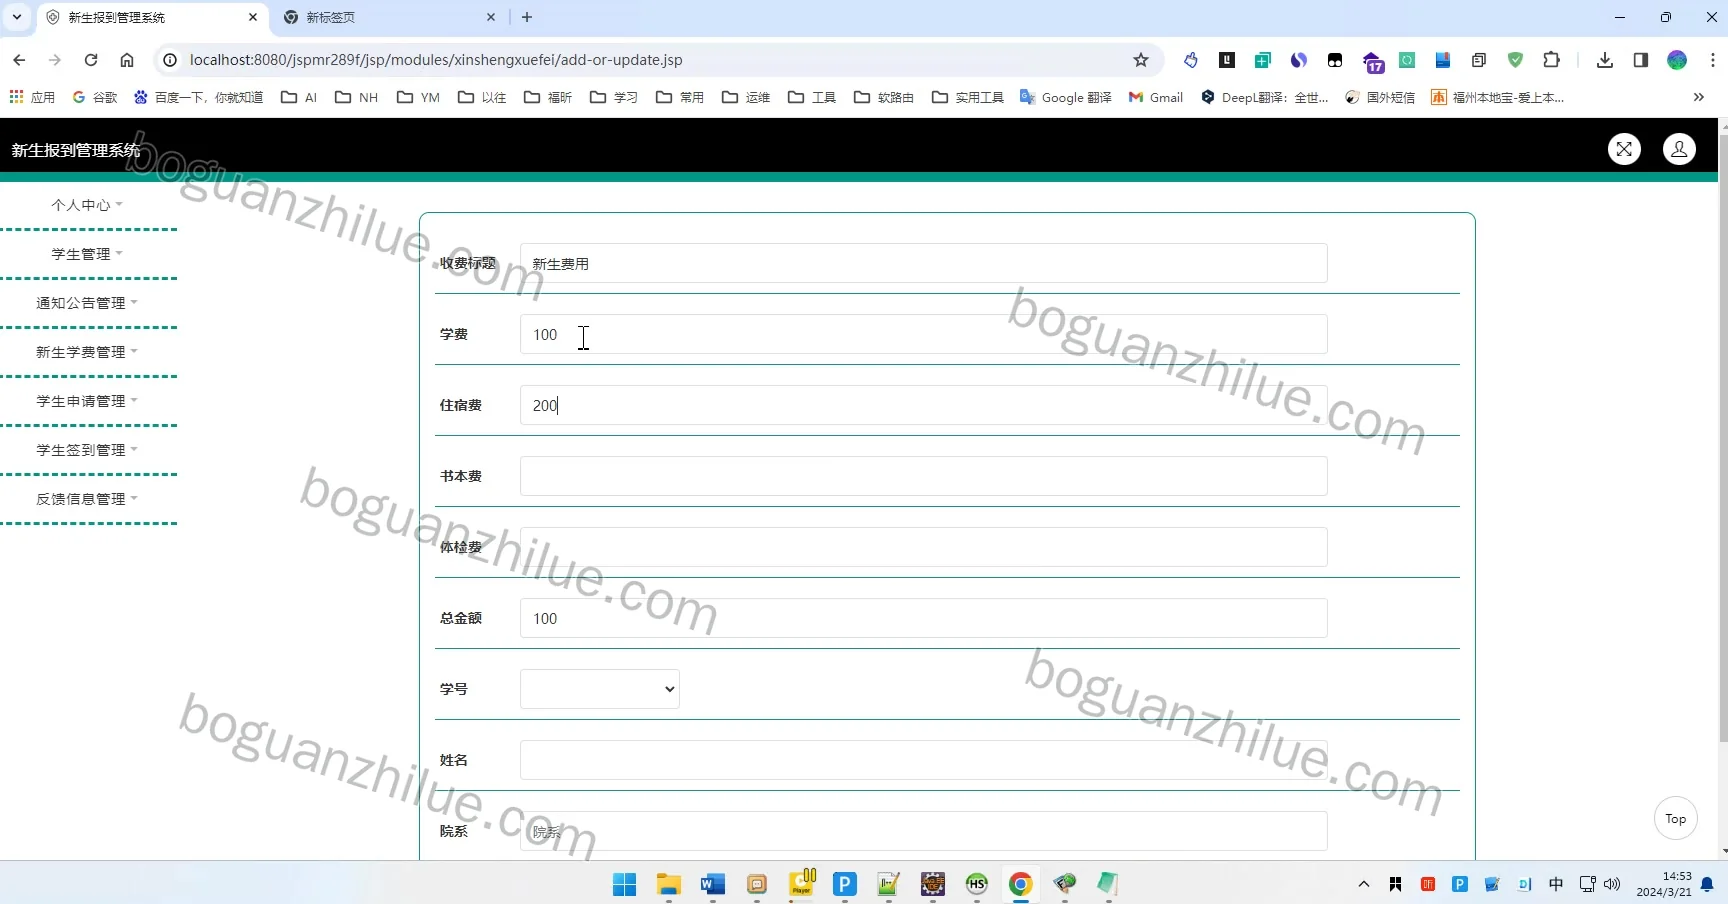Screen dimensions: 1728x904
Task: Open the user profile avatar icon
Action: (1679, 150)
